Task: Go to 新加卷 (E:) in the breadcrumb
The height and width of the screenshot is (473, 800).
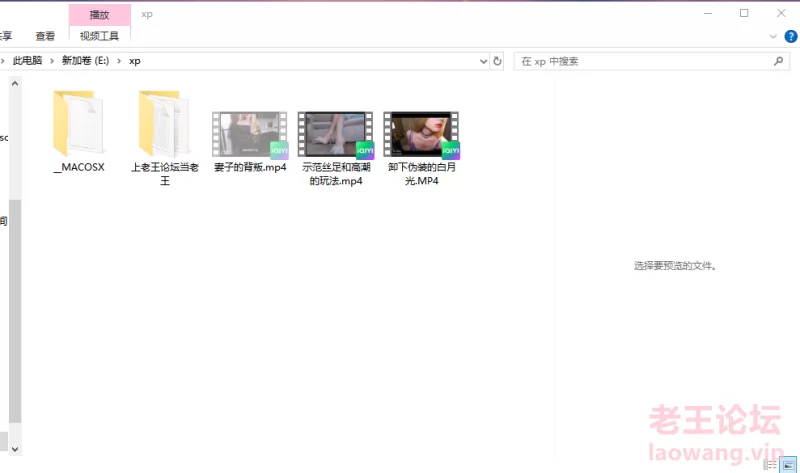Action: pyautogui.click(x=85, y=61)
